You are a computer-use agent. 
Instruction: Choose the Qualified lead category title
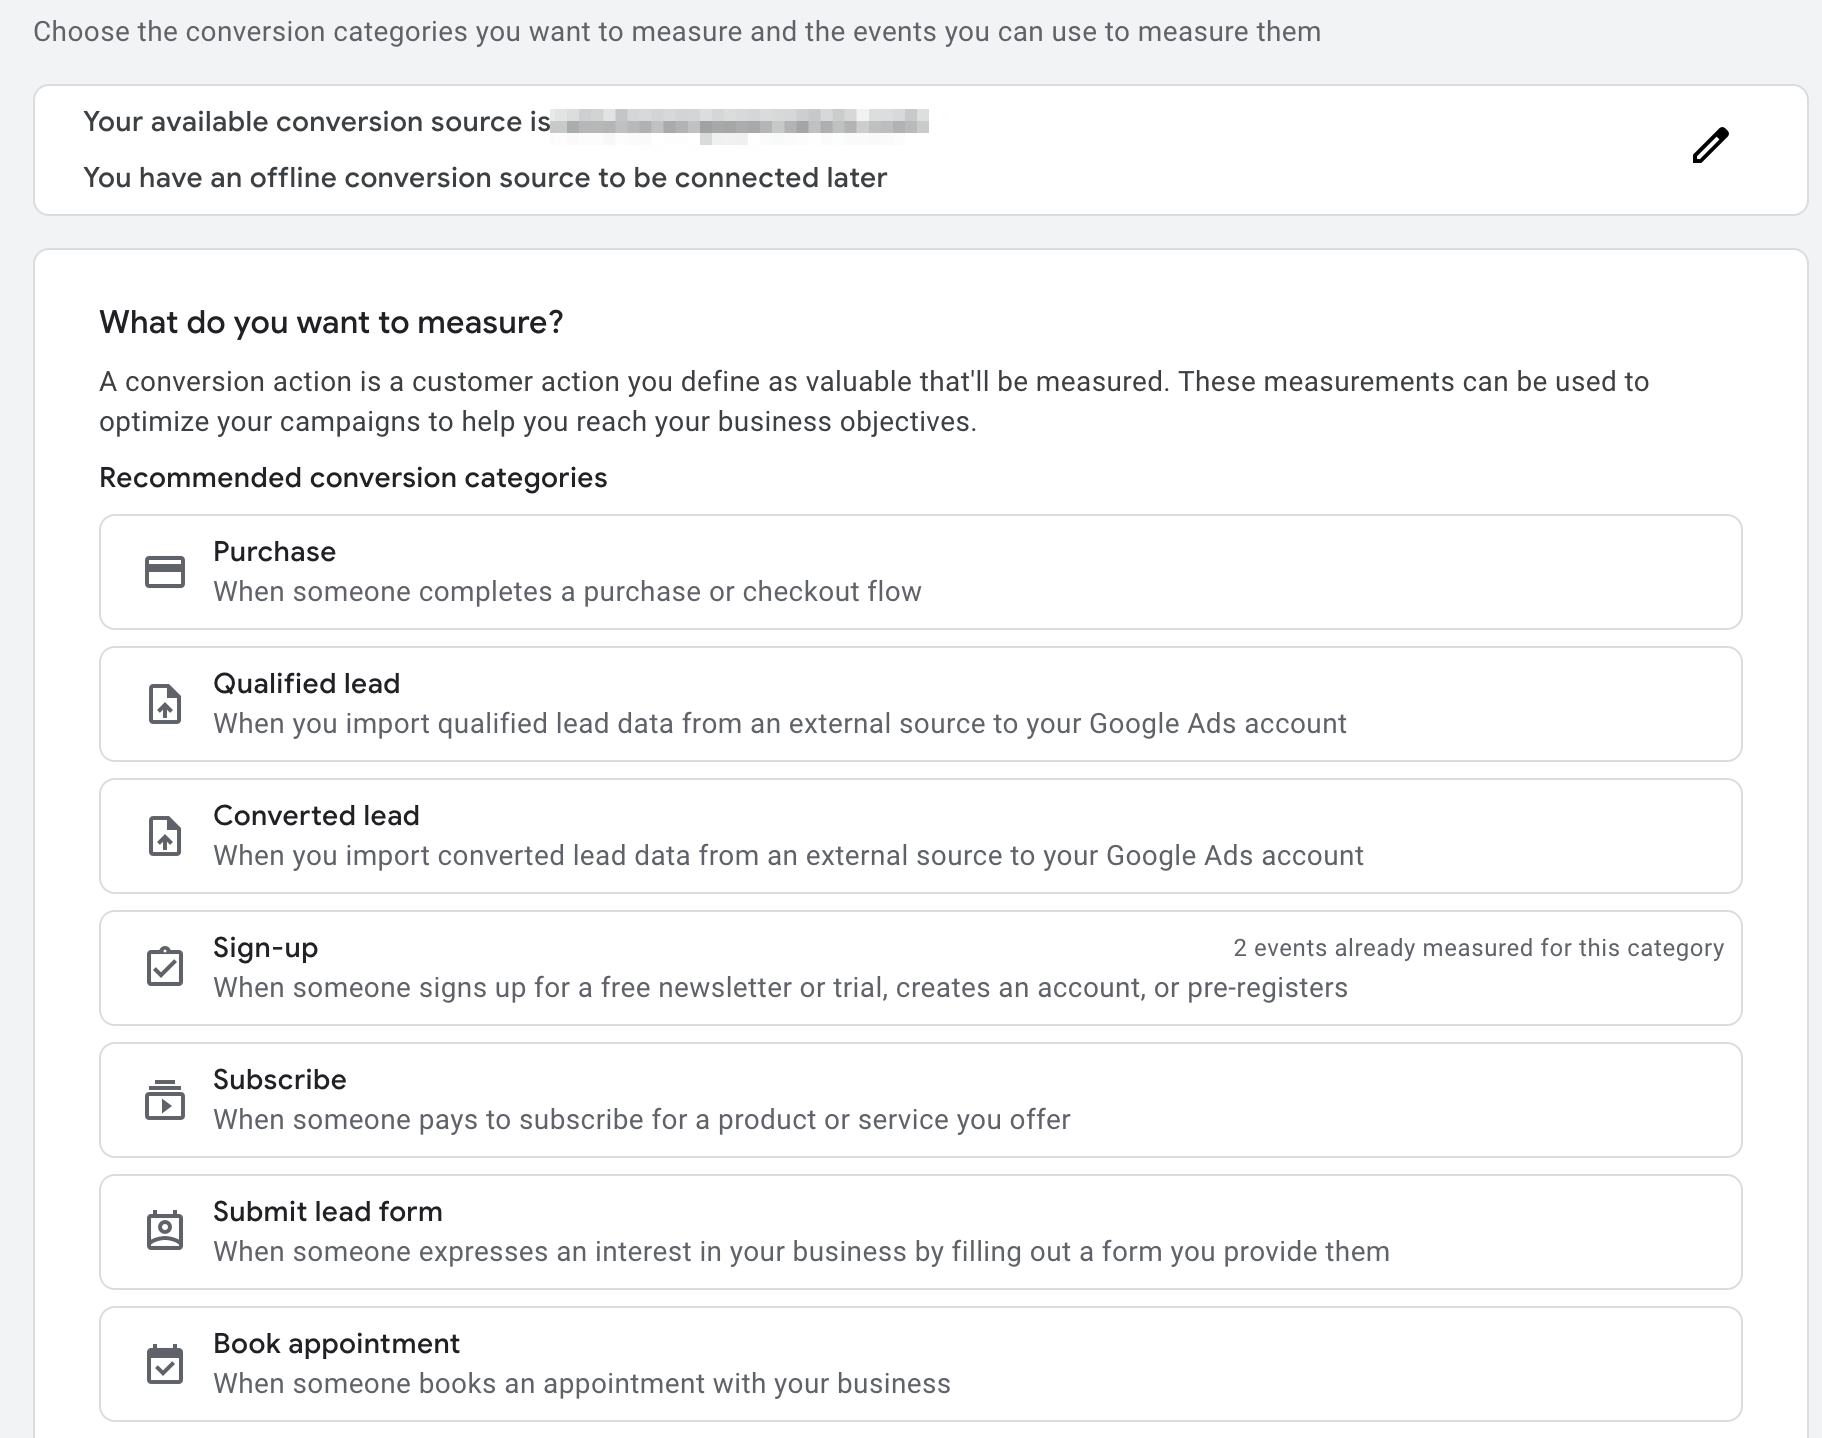(306, 684)
